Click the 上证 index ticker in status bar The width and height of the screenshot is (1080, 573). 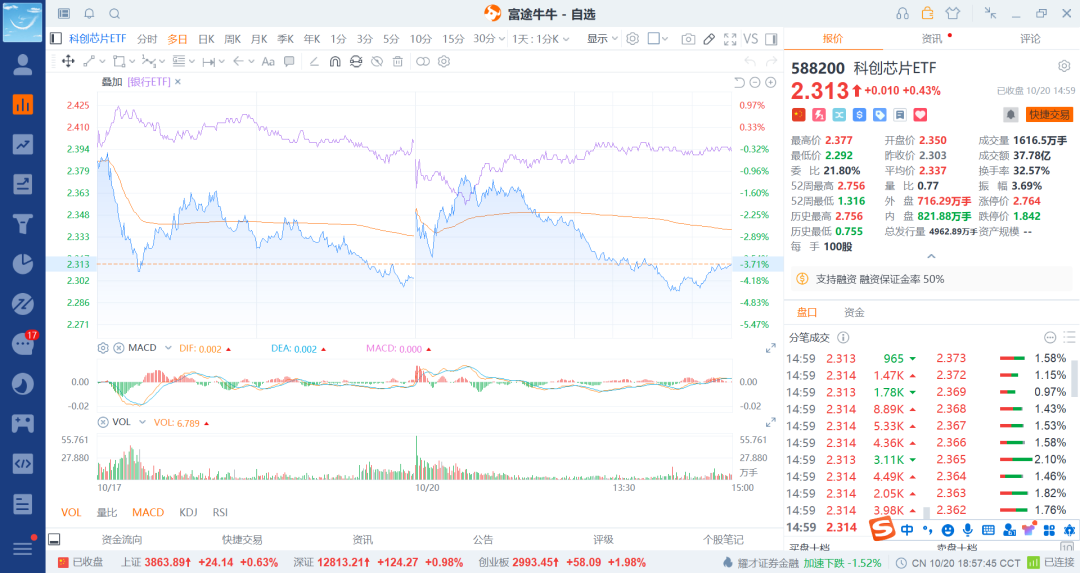coord(200,562)
